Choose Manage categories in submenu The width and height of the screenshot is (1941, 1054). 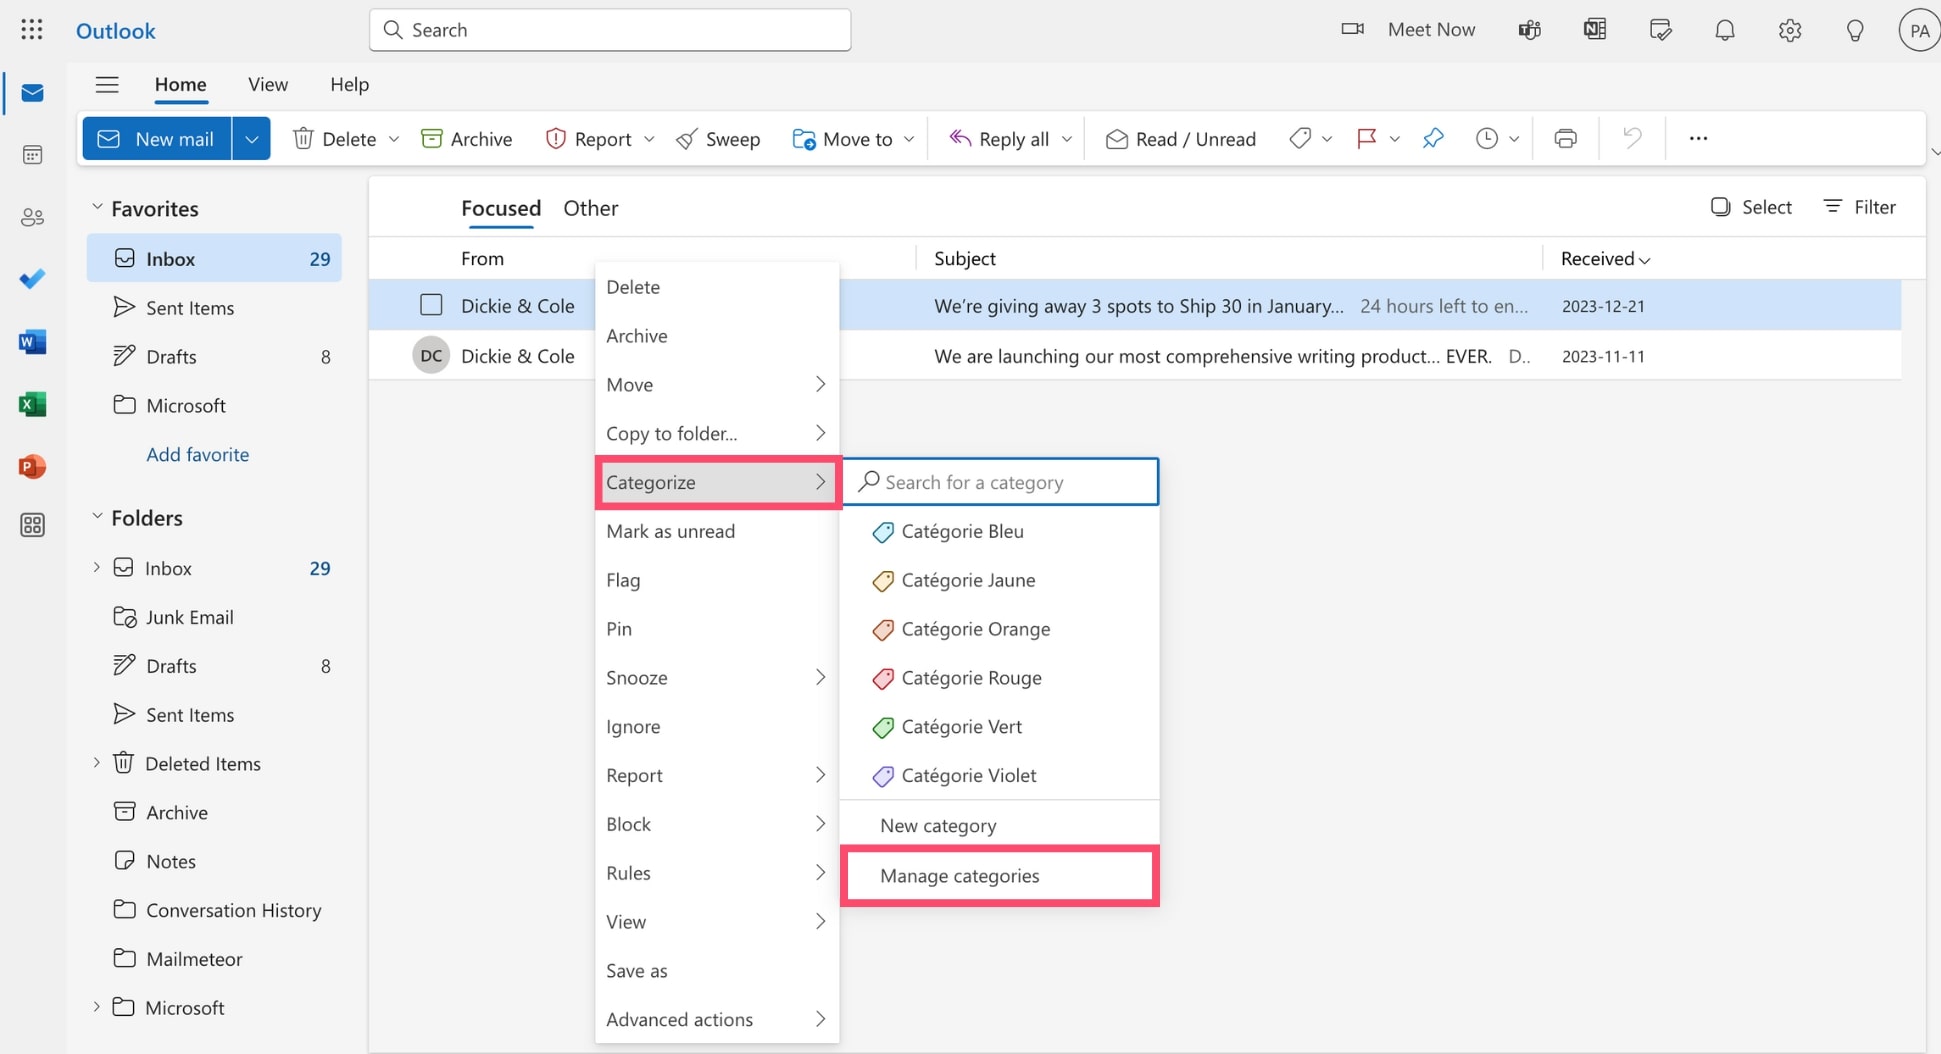[1000, 876]
